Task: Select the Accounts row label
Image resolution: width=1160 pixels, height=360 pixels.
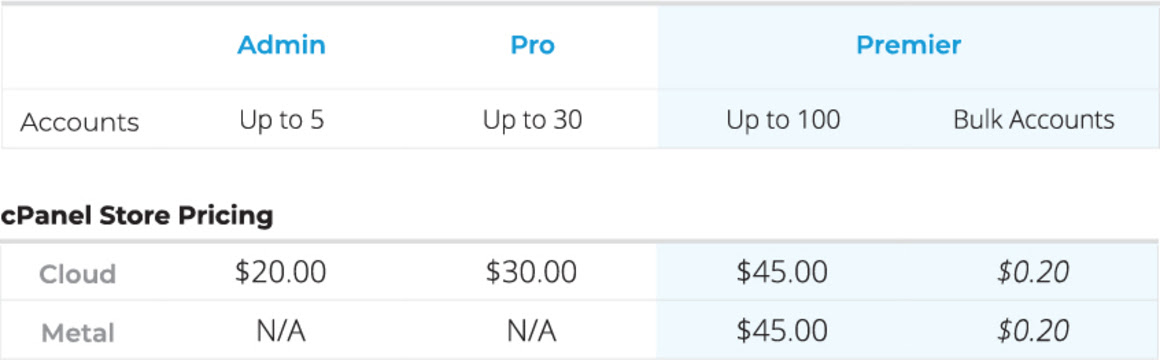Action: click(79, 122)
